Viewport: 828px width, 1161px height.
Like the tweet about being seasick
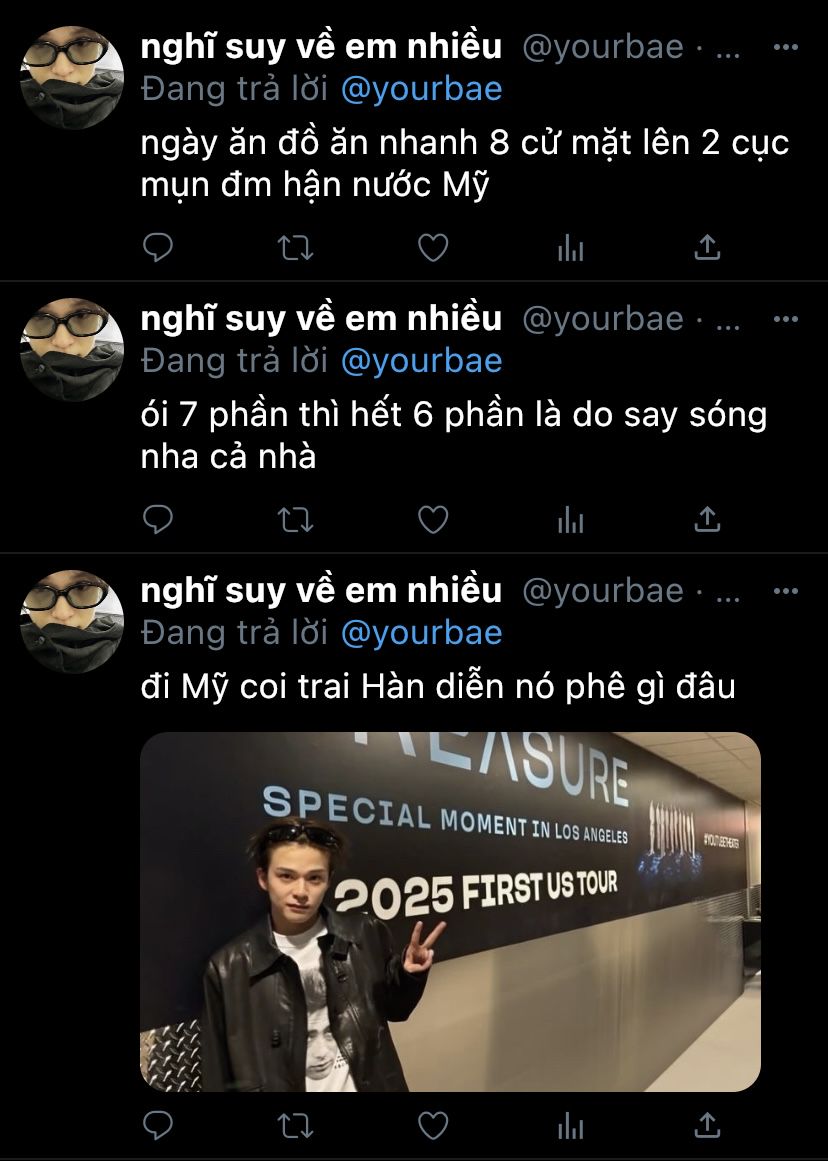pos(433,519)
